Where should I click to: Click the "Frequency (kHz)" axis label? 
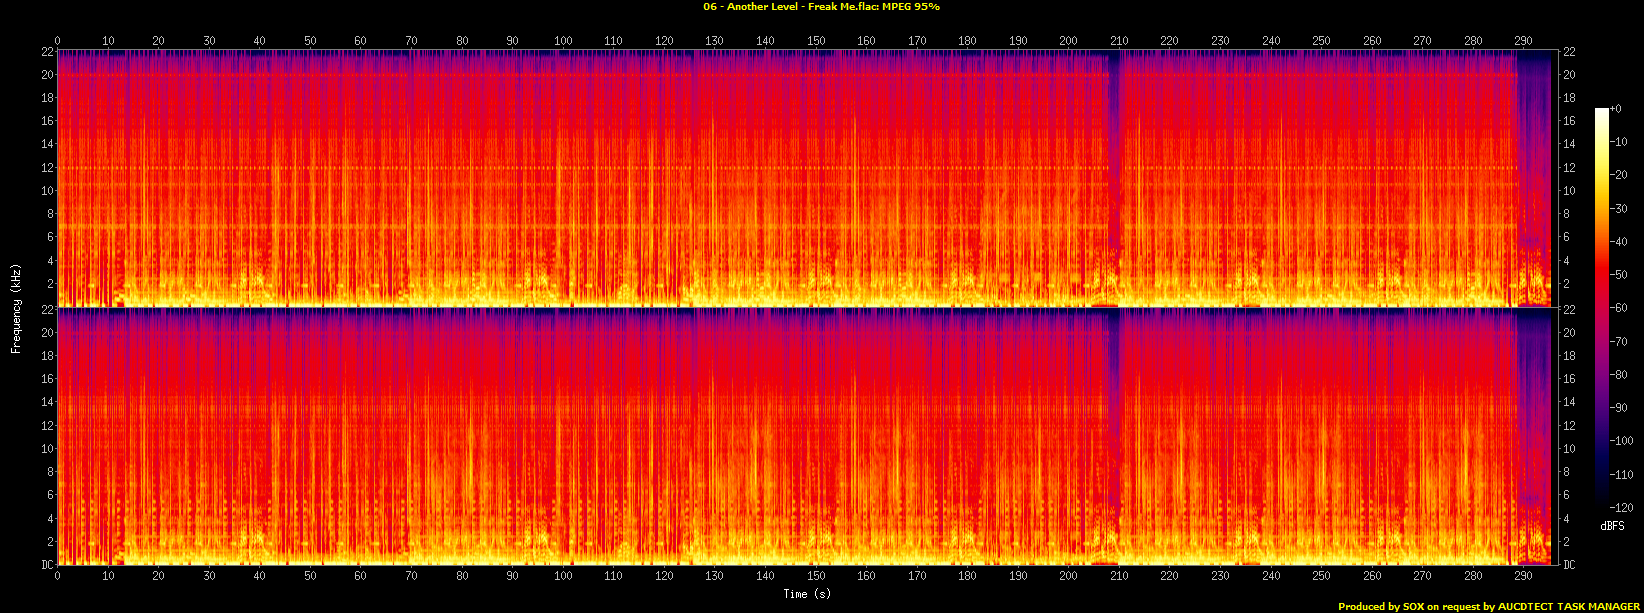click(x=16, y=307)
